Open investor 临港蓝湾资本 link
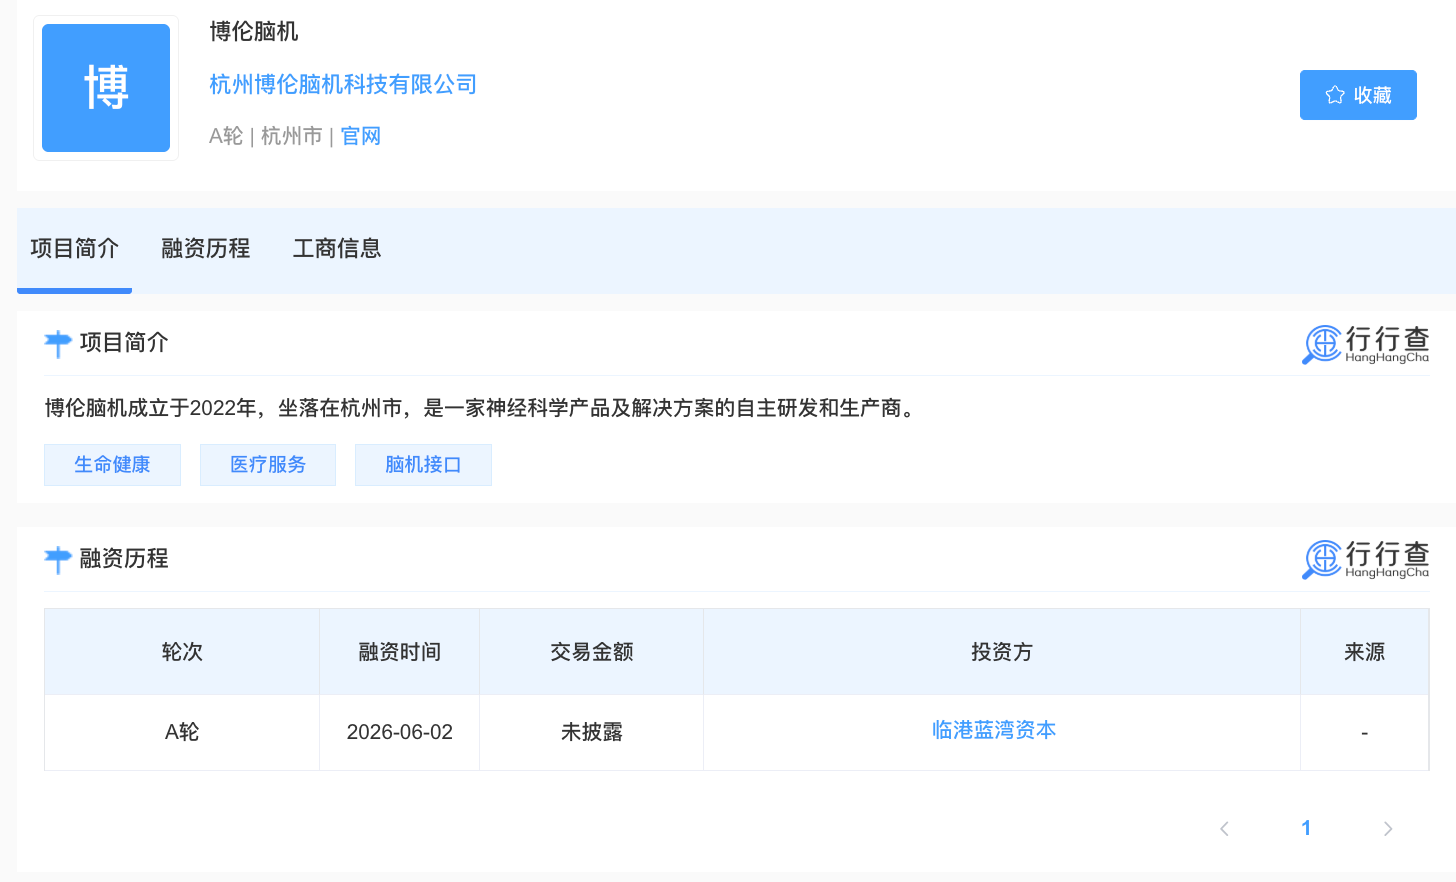 [994, 731]
